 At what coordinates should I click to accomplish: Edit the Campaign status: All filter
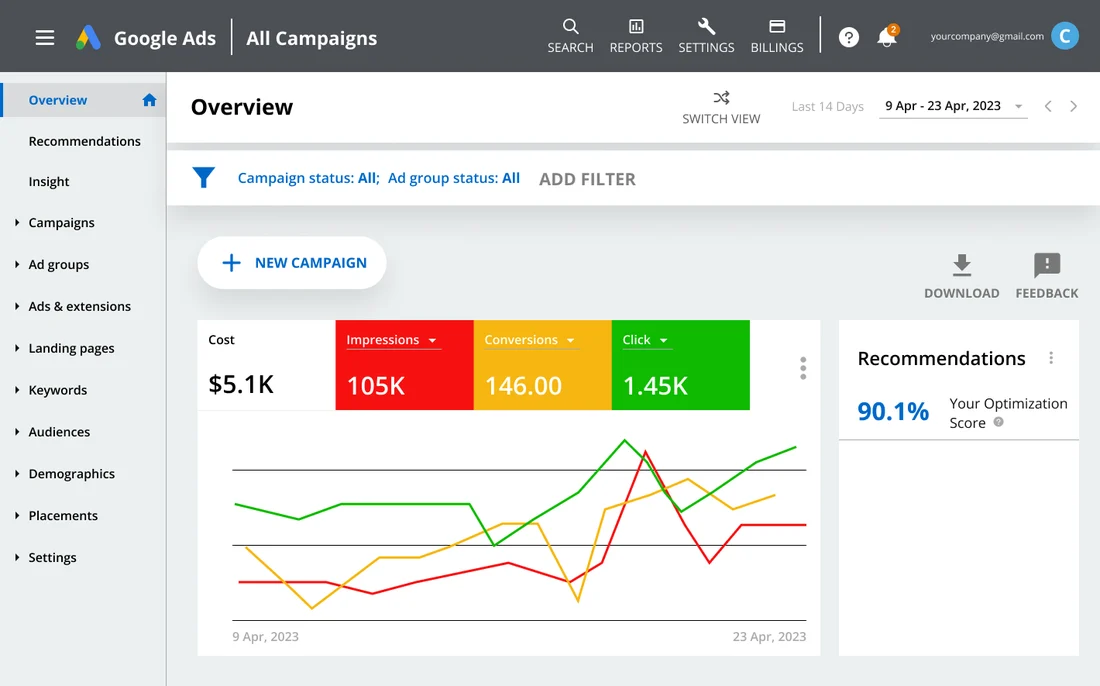308,178
